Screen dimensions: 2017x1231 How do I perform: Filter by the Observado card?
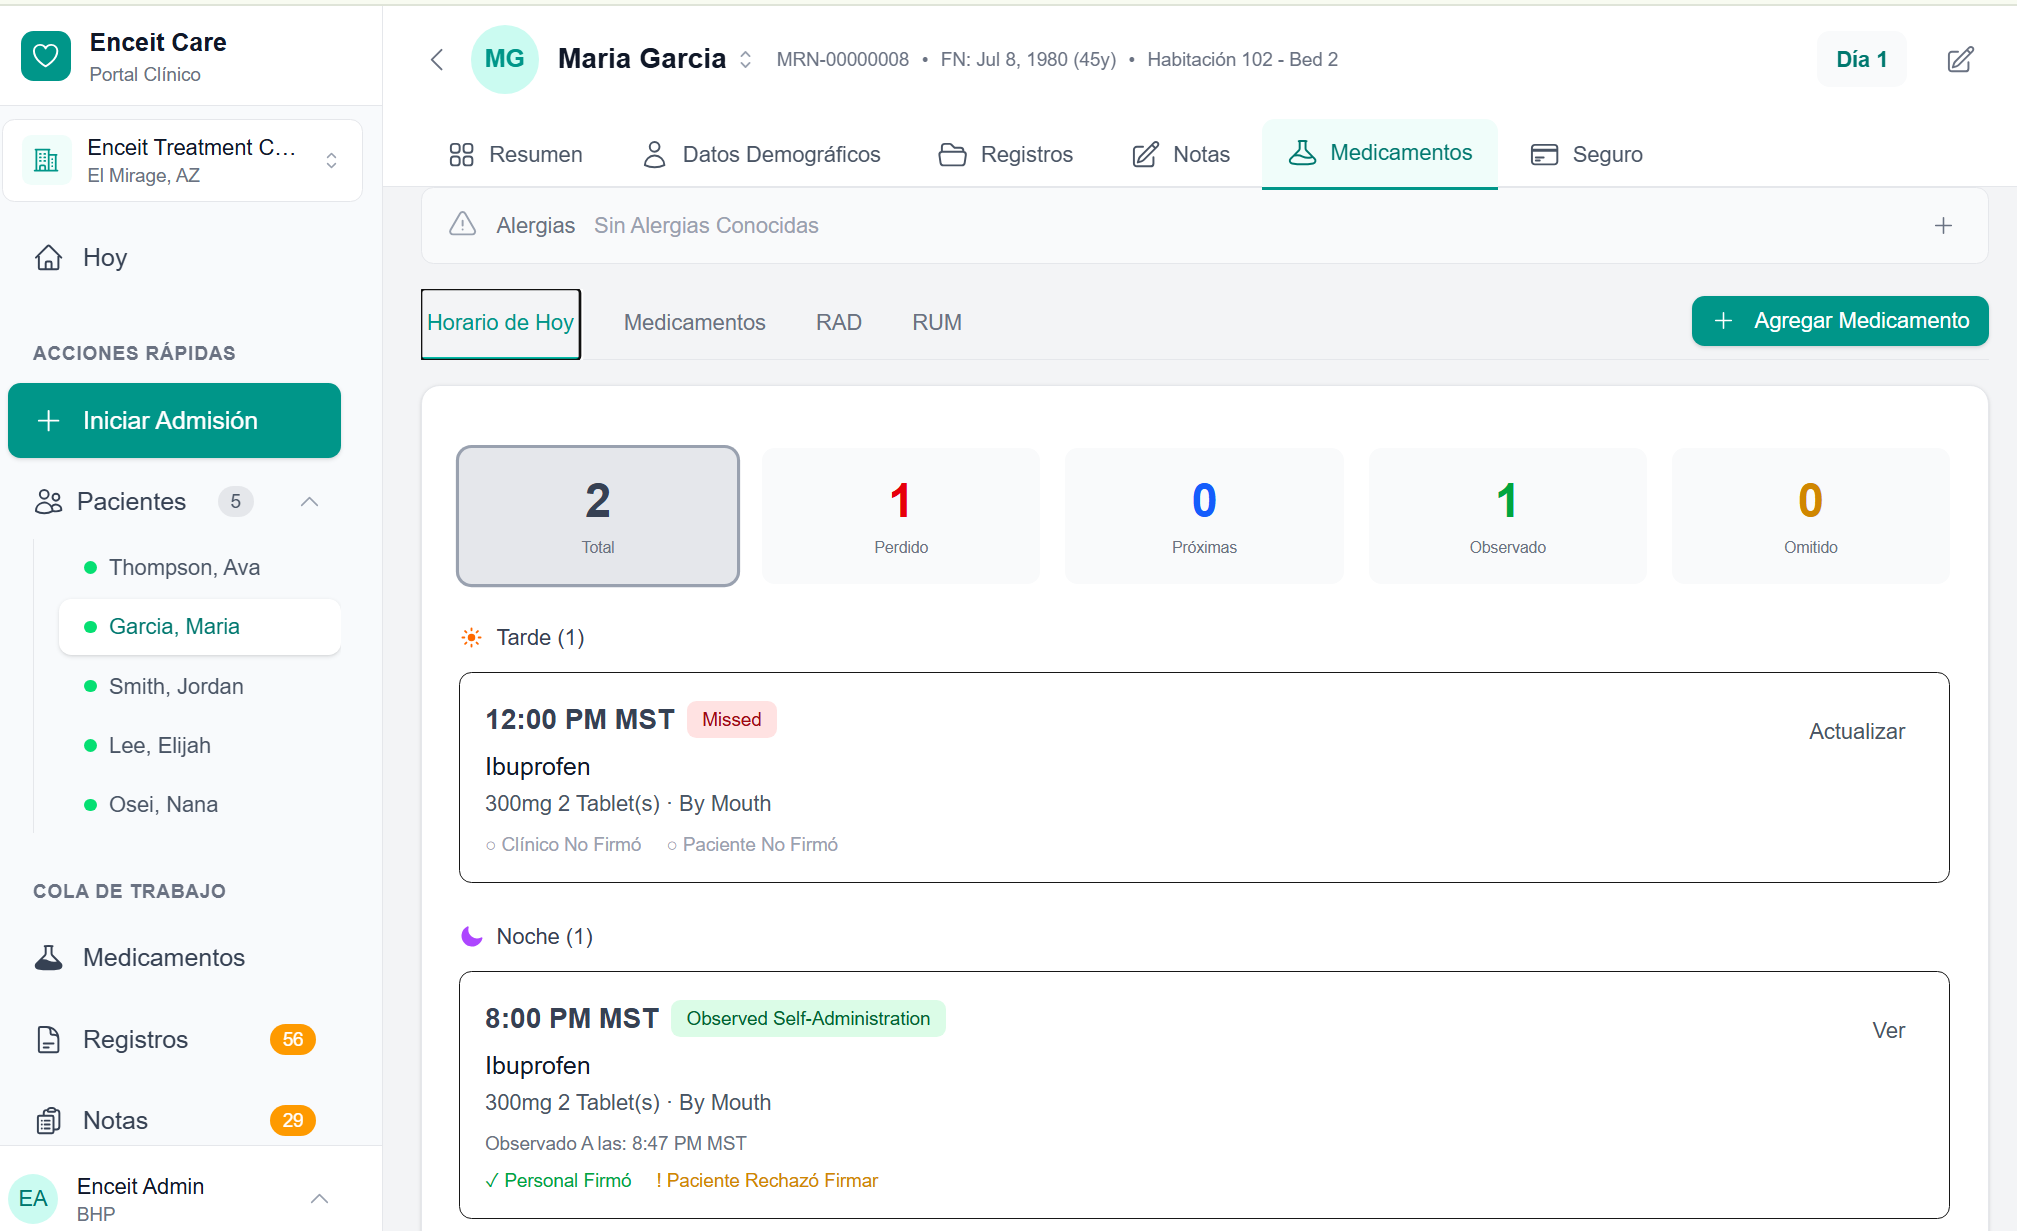(x=1507, y=516)
